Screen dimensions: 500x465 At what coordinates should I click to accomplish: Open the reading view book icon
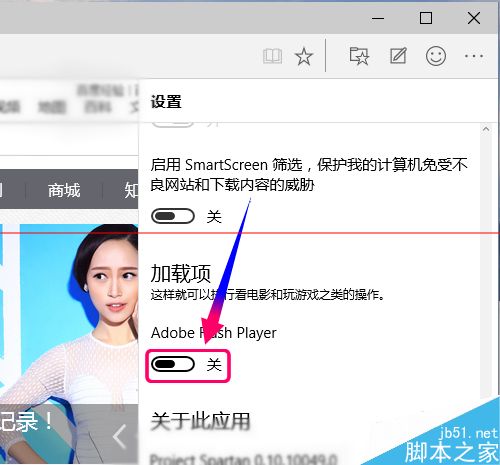coord(272,56)
